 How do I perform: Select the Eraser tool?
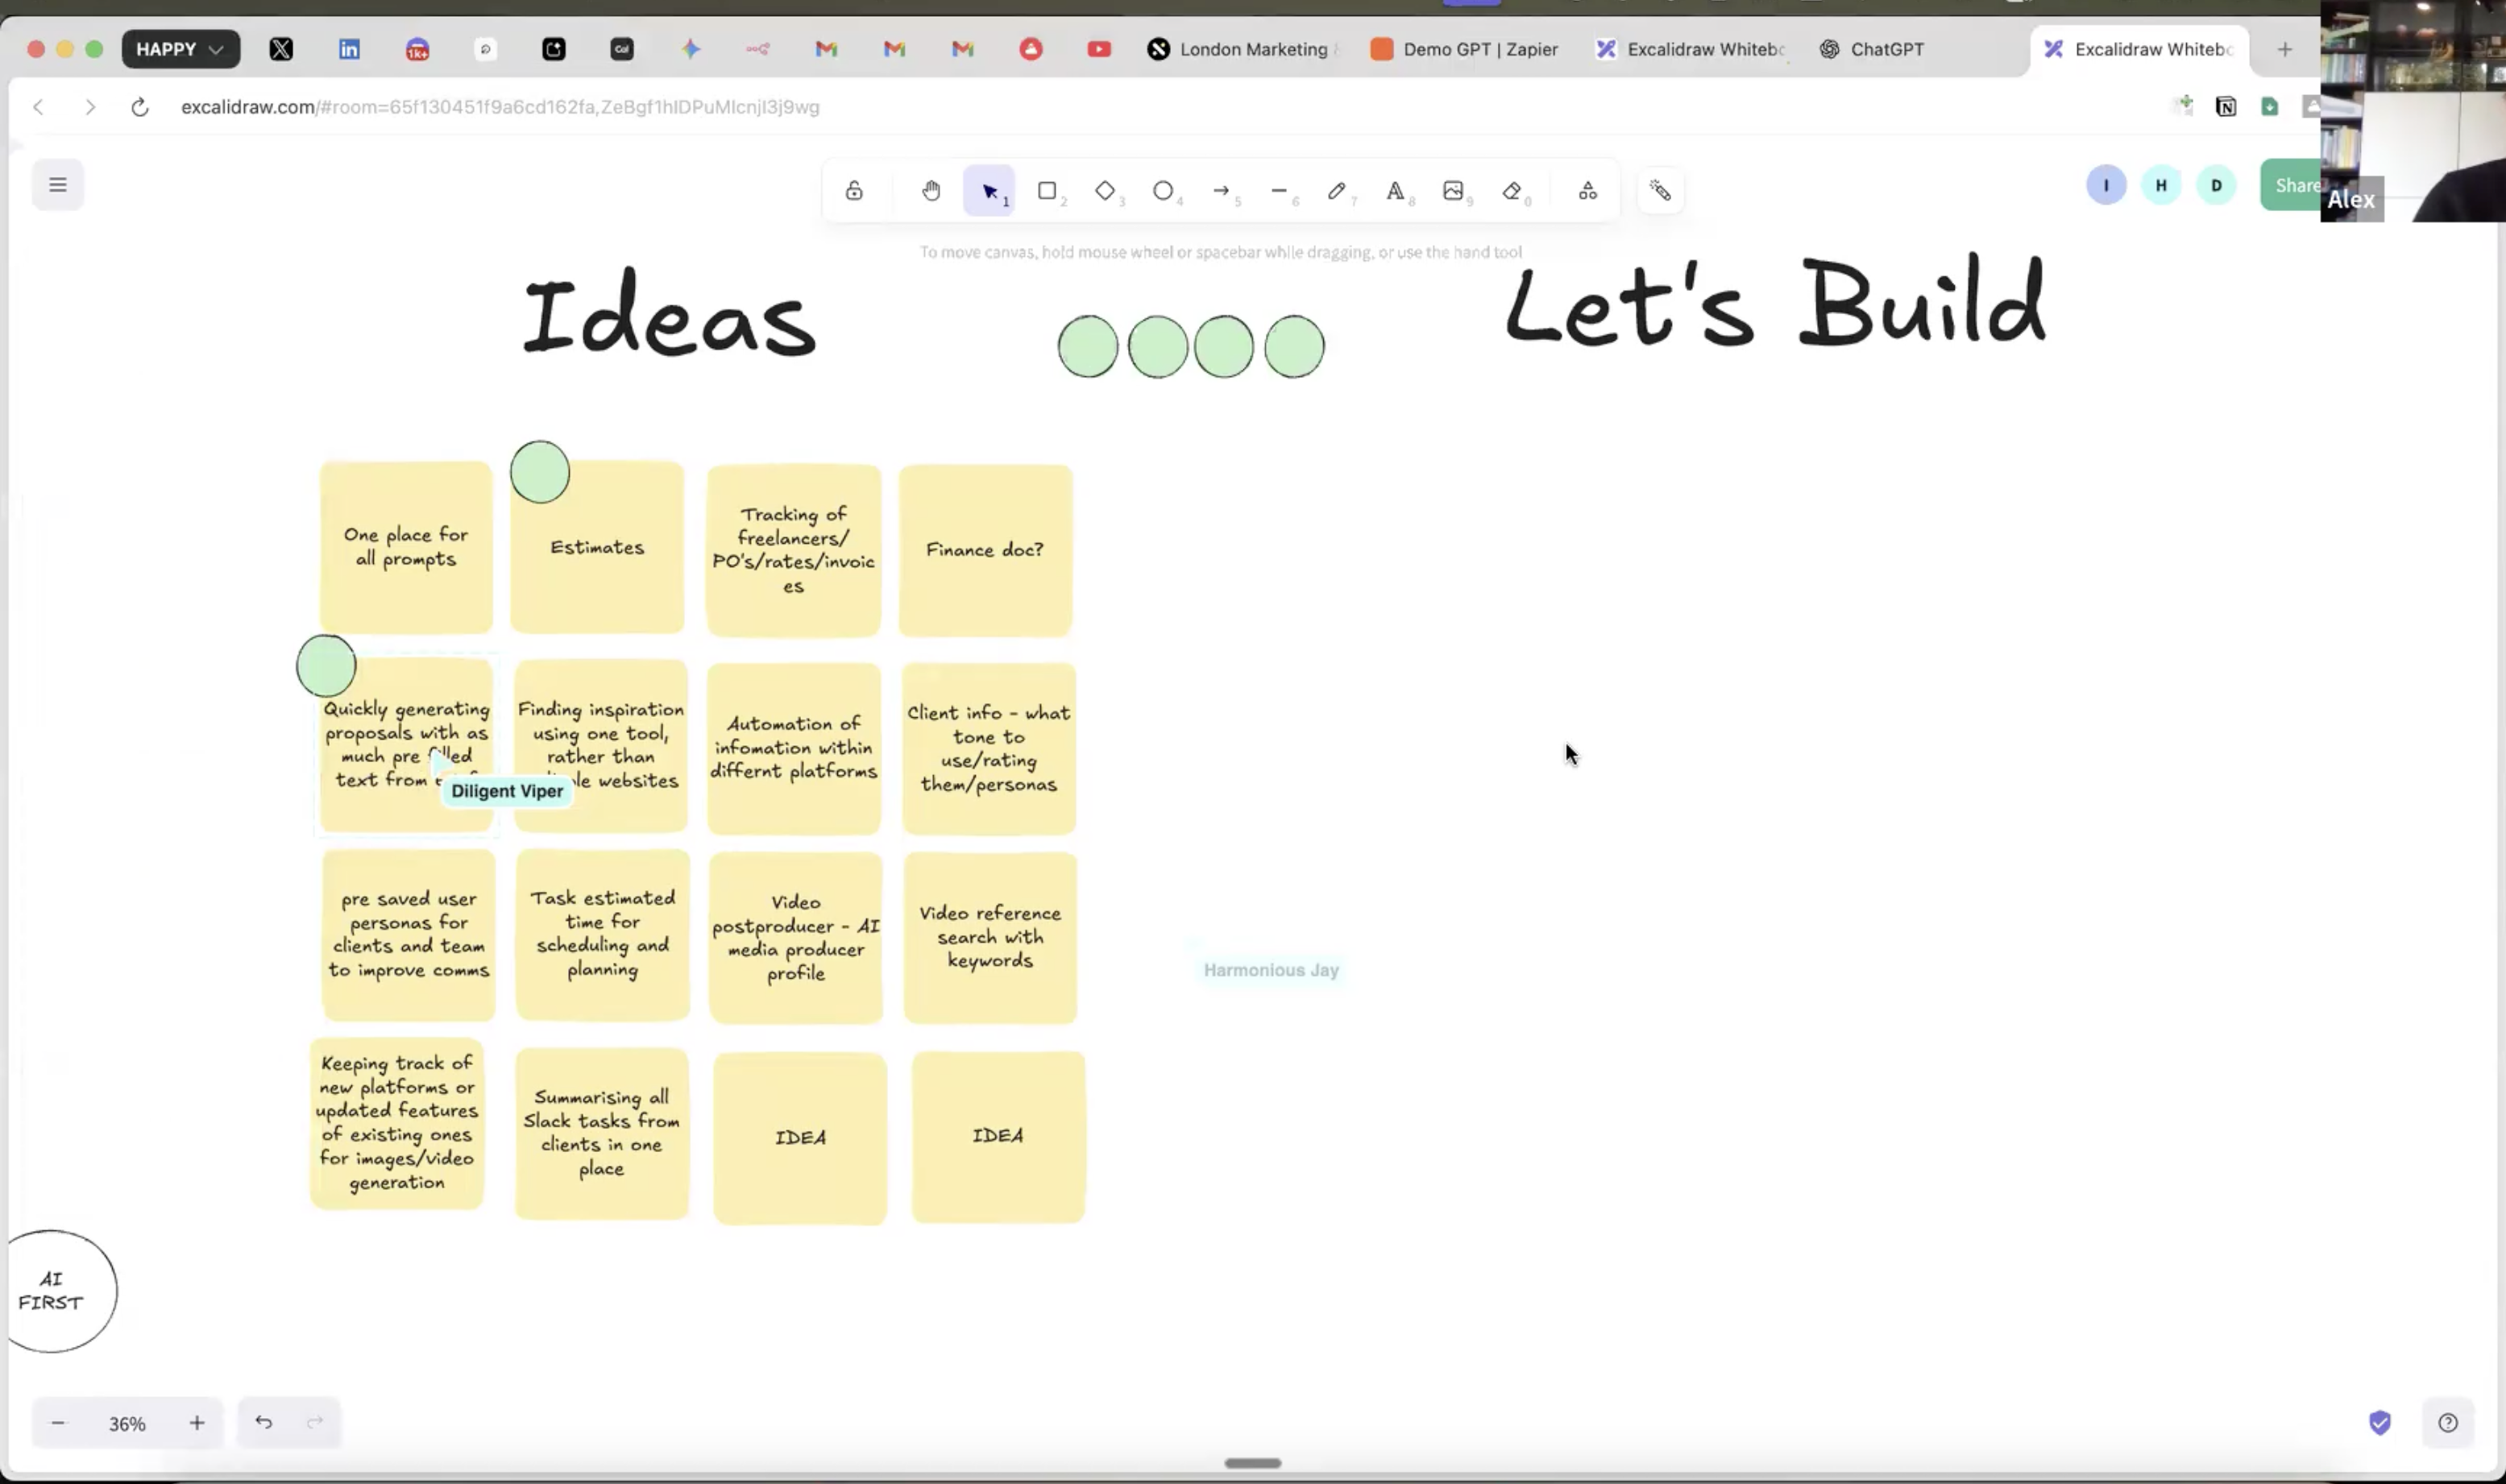point(1512,190)
